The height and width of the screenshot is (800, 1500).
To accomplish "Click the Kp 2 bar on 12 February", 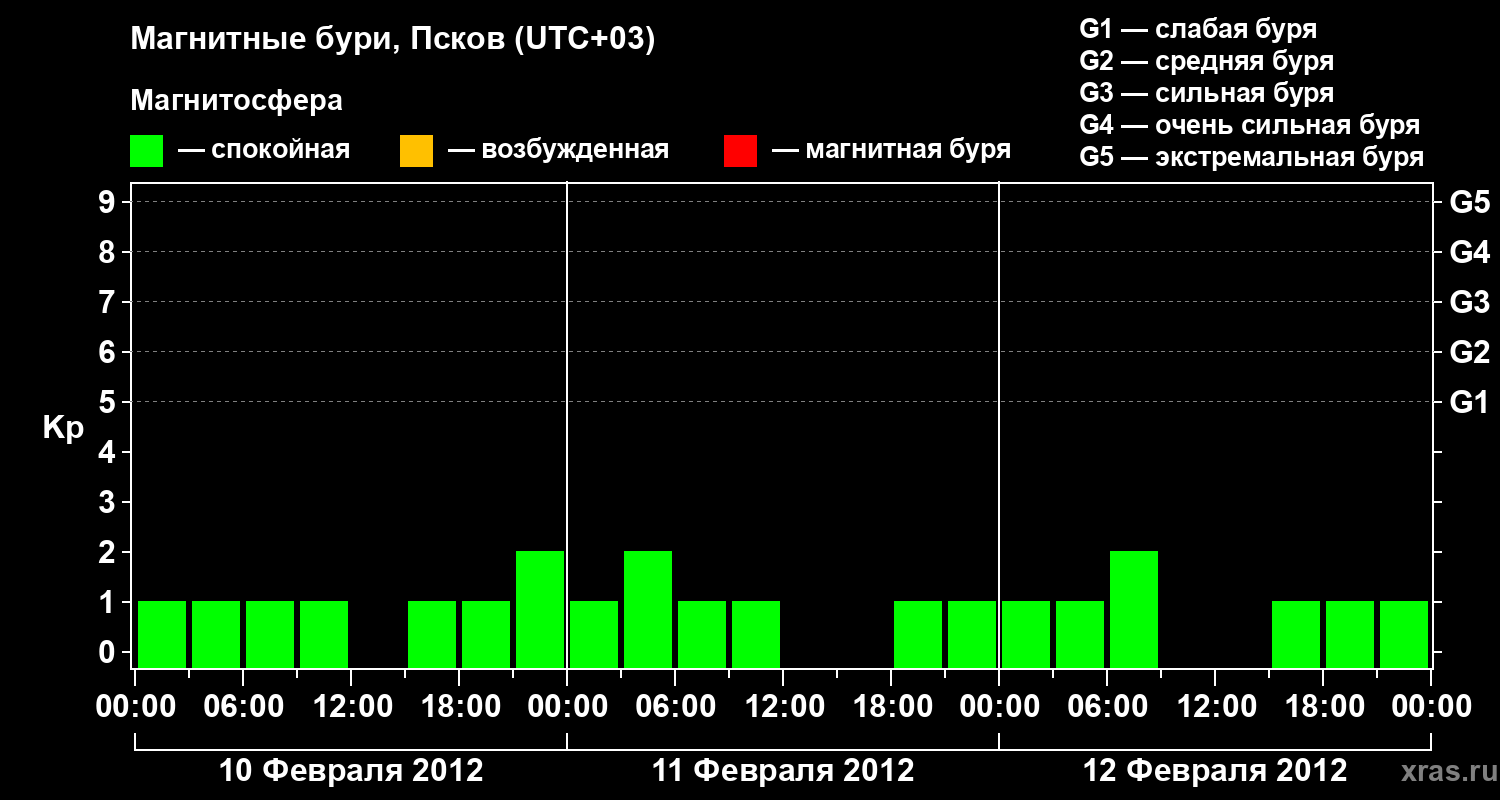I will [x=1134, y=609].
